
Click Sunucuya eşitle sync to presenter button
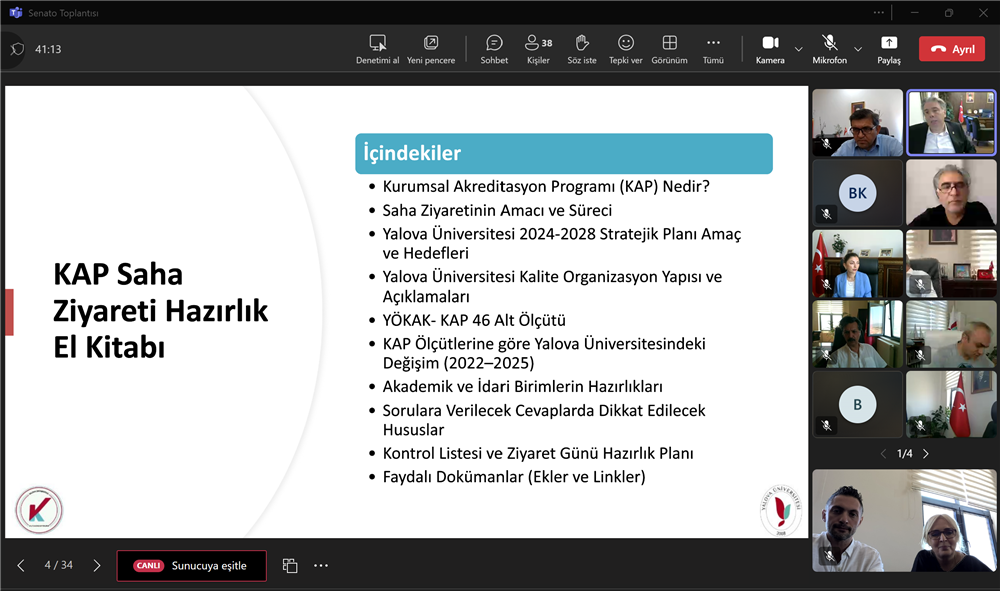coord(191,565)
